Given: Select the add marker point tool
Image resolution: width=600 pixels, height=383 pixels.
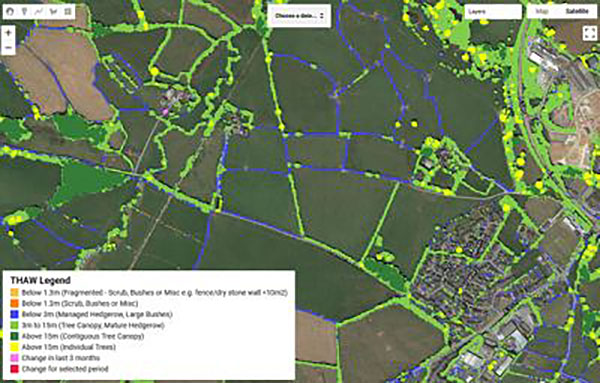Looking at the screenshot, I should point(24,12).
